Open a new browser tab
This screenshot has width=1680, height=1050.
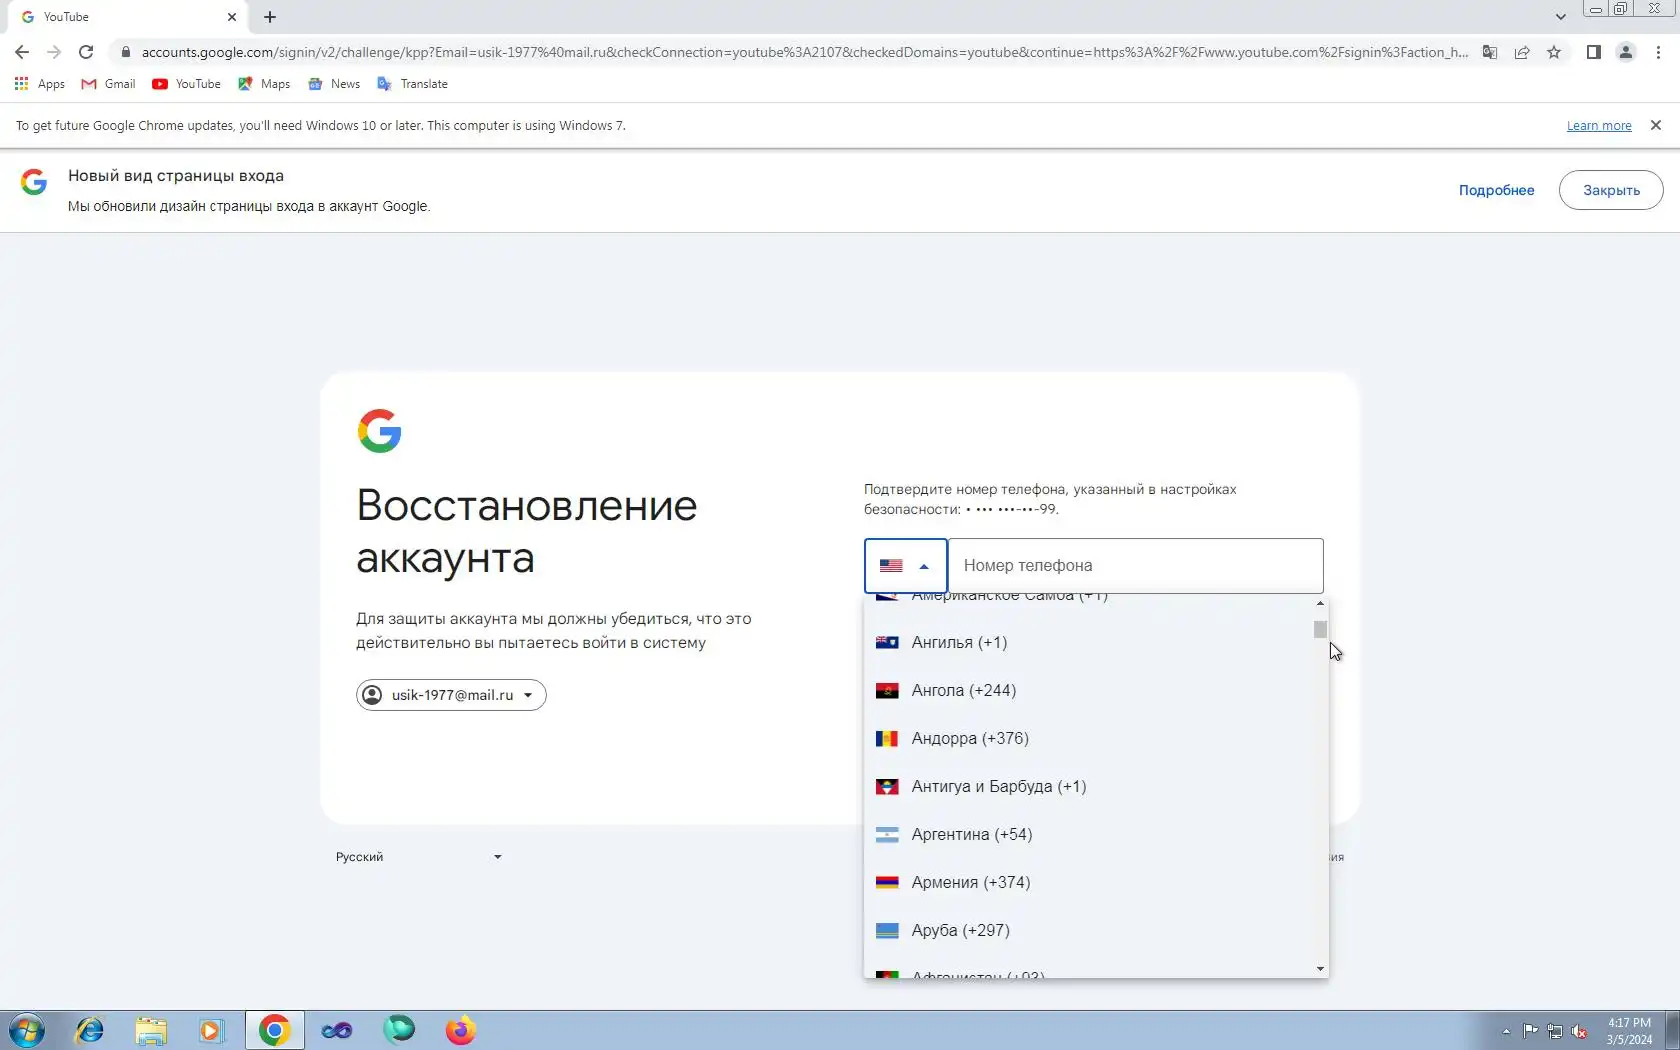pos(270,17)
